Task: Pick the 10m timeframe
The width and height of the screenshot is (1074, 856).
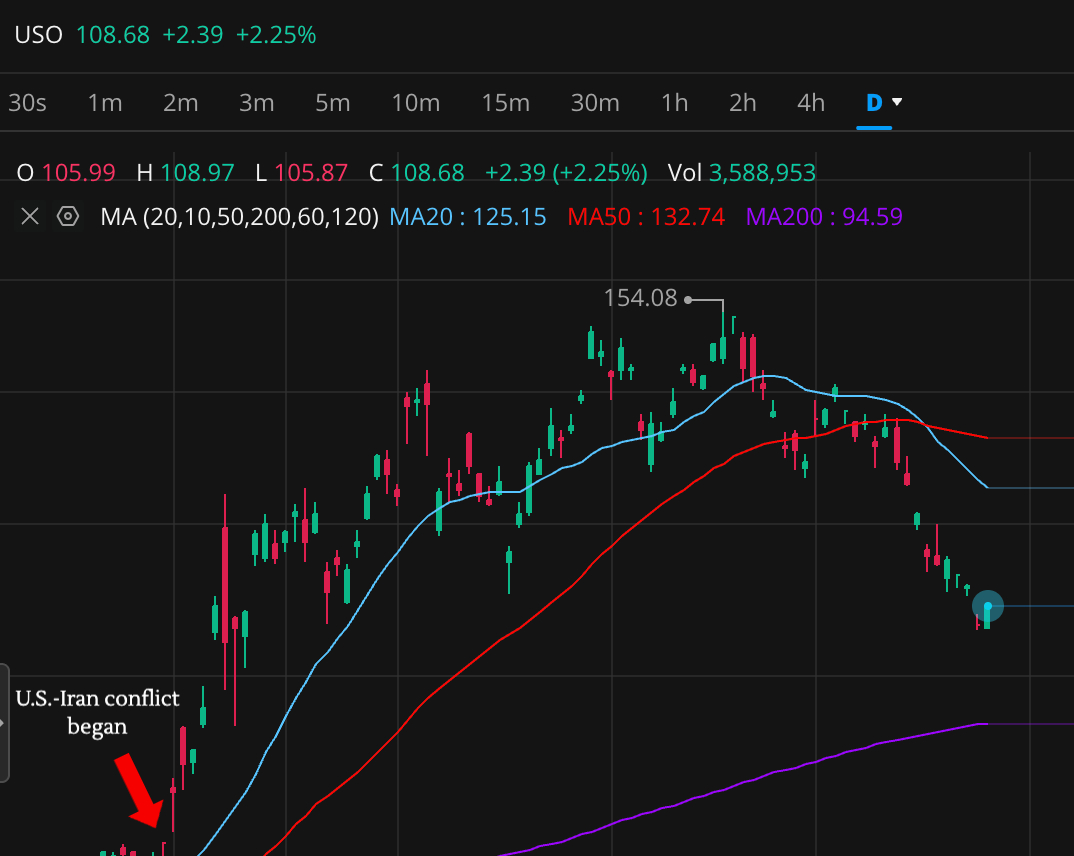Action: (416, 103)
